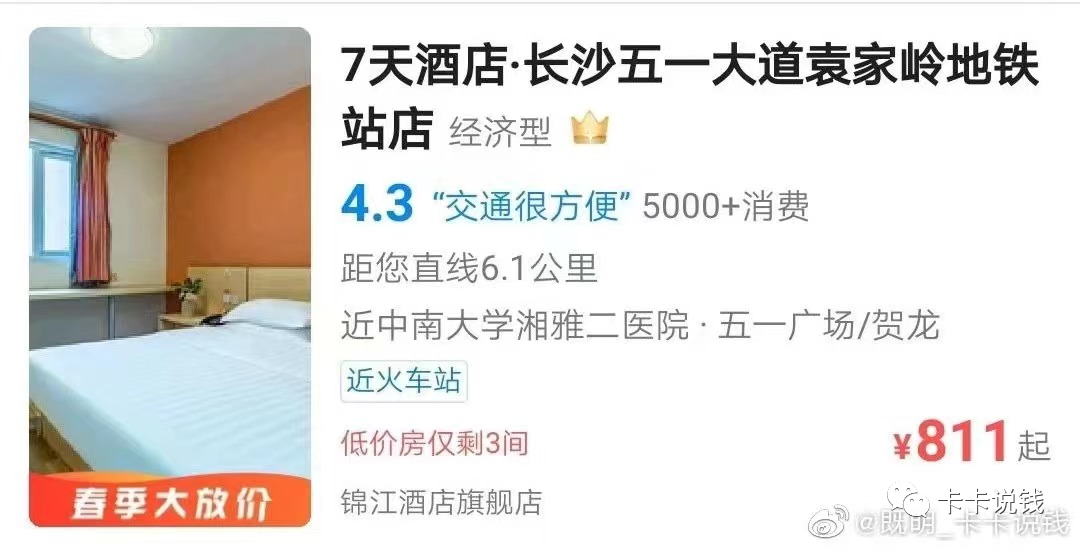Click the golden crown rating icon
Viewport: 1080px width, 550px height.
[x=590, y=129]
